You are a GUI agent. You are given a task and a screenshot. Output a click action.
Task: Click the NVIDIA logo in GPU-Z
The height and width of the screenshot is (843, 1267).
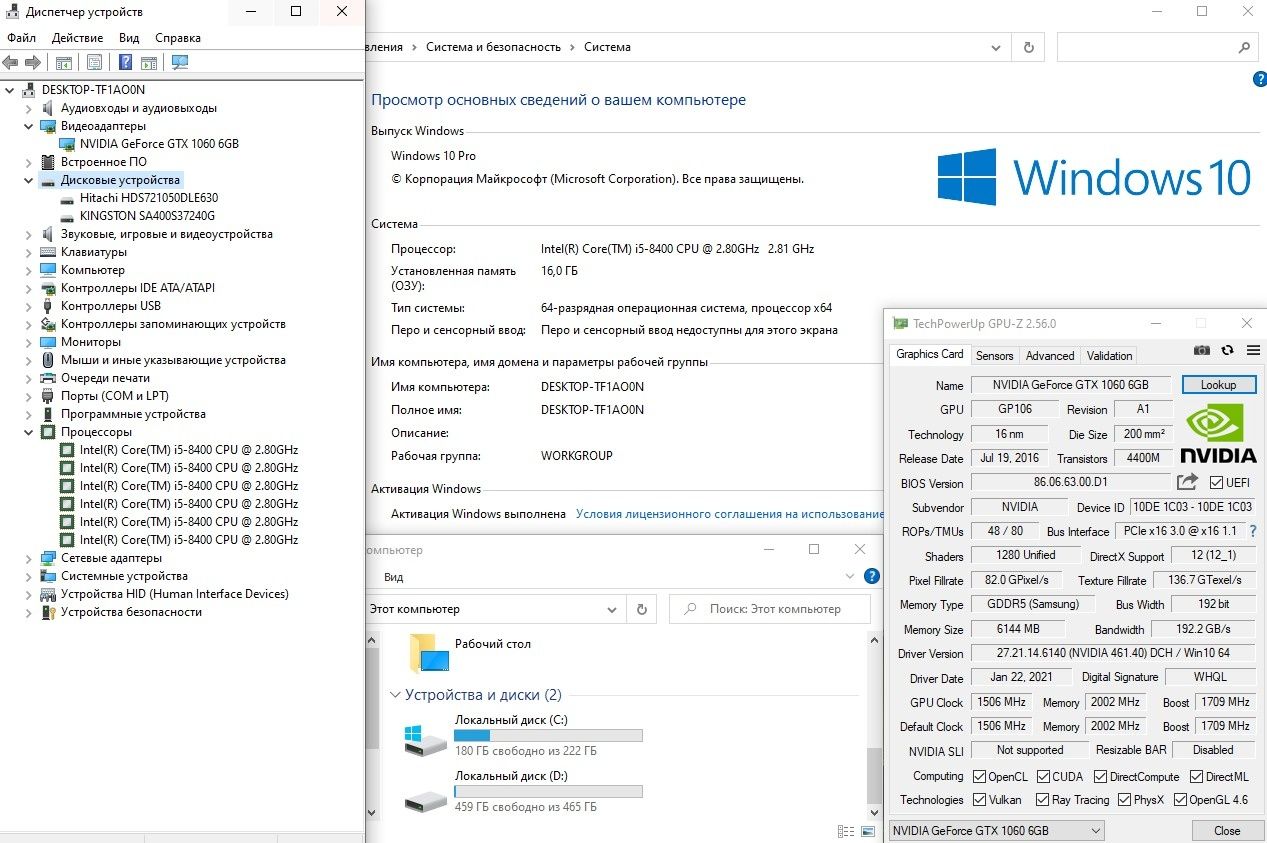point(1219,433)
